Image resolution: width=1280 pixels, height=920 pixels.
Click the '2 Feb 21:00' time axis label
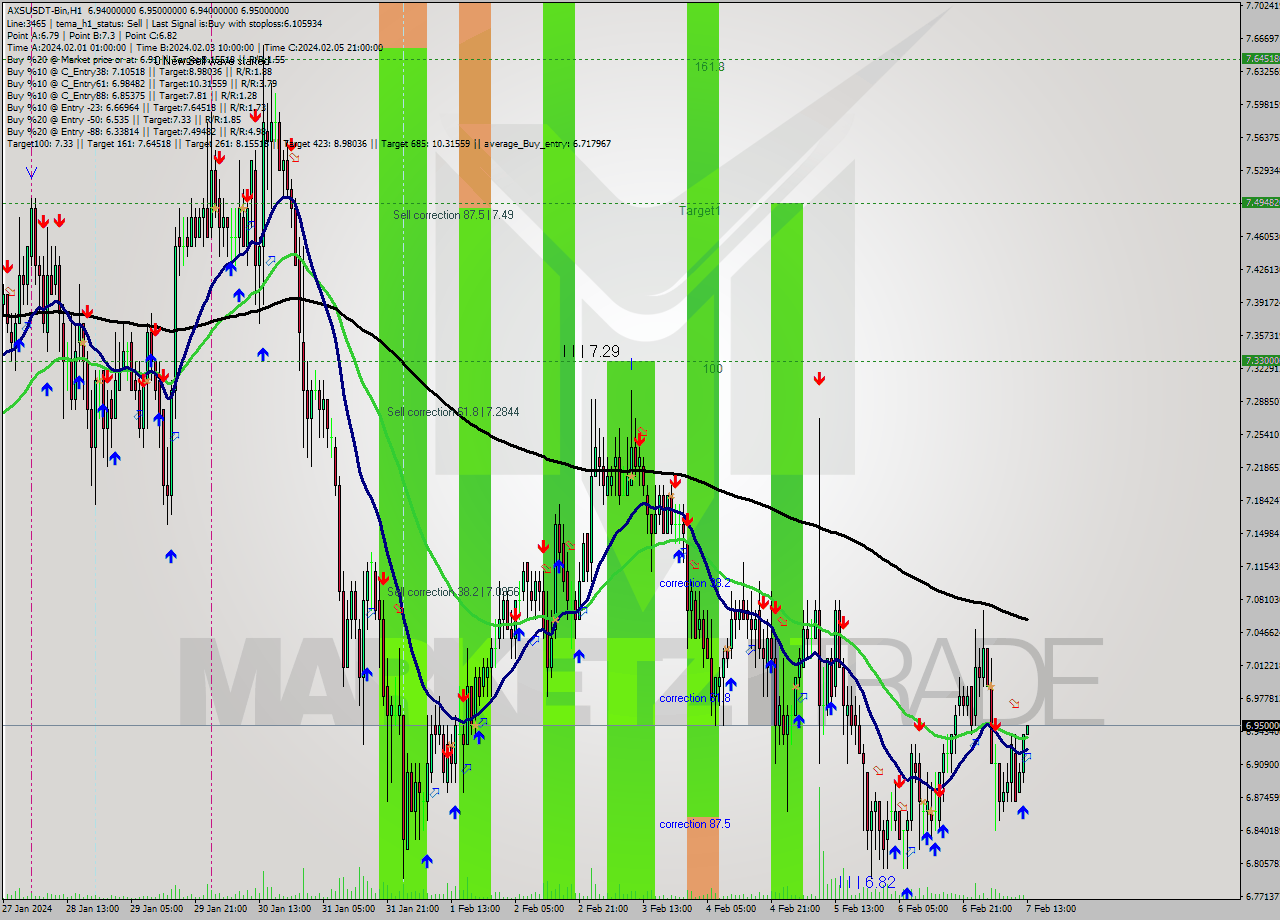tap(603, 909)
